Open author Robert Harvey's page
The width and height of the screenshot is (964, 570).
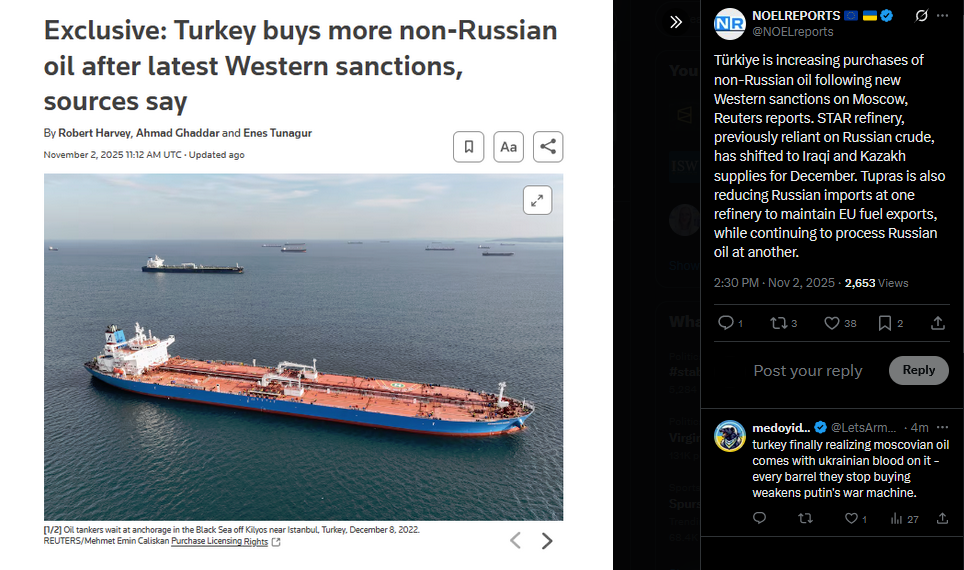[95, 133]
